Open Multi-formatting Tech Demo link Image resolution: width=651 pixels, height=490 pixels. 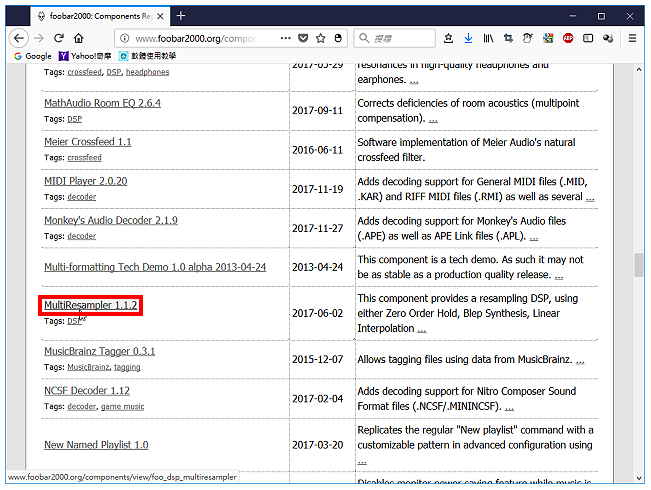155,267
